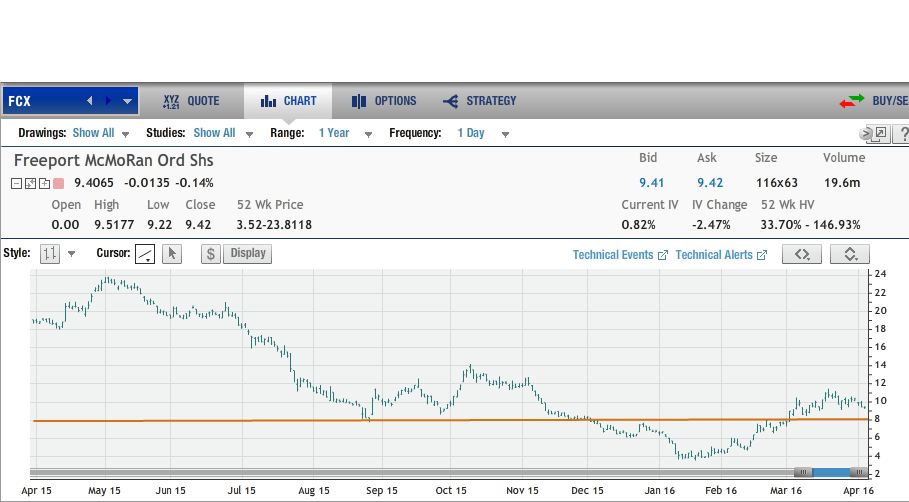Click the Sep 15 axis label
The width and height of the screenshot is (909, 502).
382,490
